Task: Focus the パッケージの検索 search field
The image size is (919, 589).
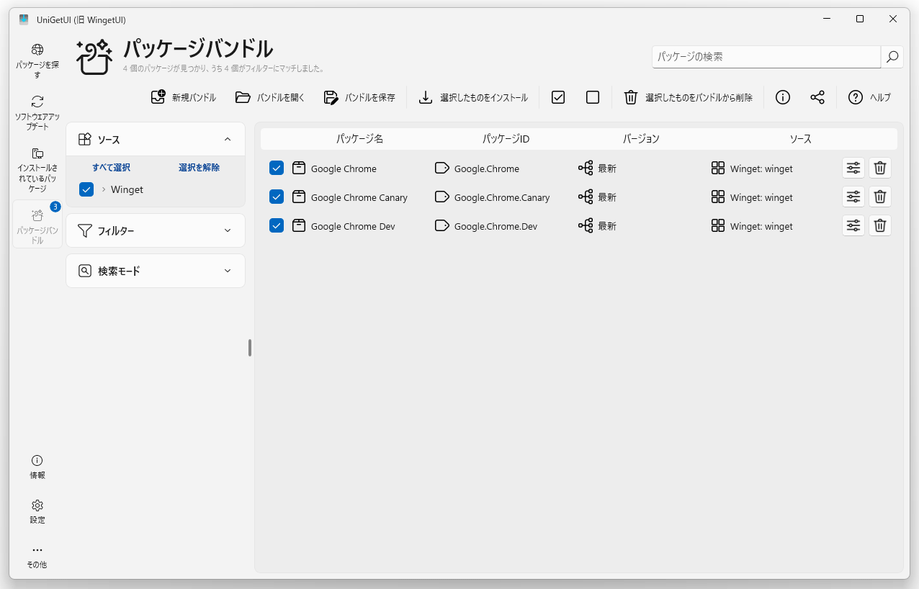Action: tap(766, 57)
